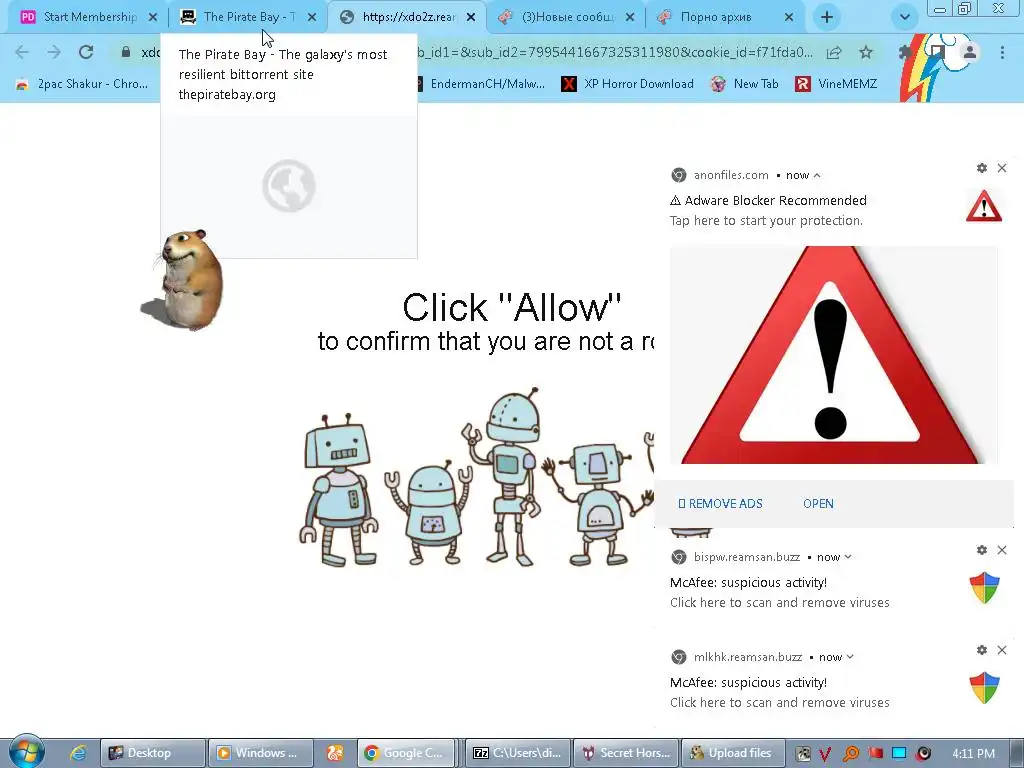This screenshot has height=768, width=1024.
Task: Close the Start Membership tab
Action: click(153, 18)
